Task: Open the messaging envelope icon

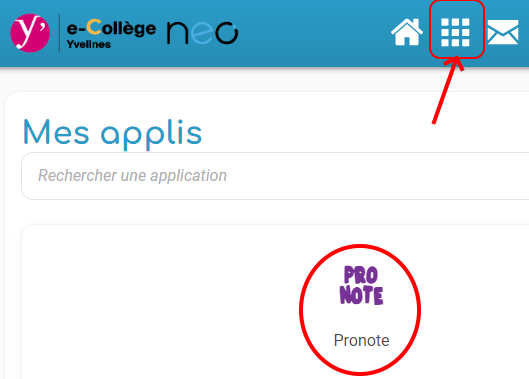Action: pos(503,32)
